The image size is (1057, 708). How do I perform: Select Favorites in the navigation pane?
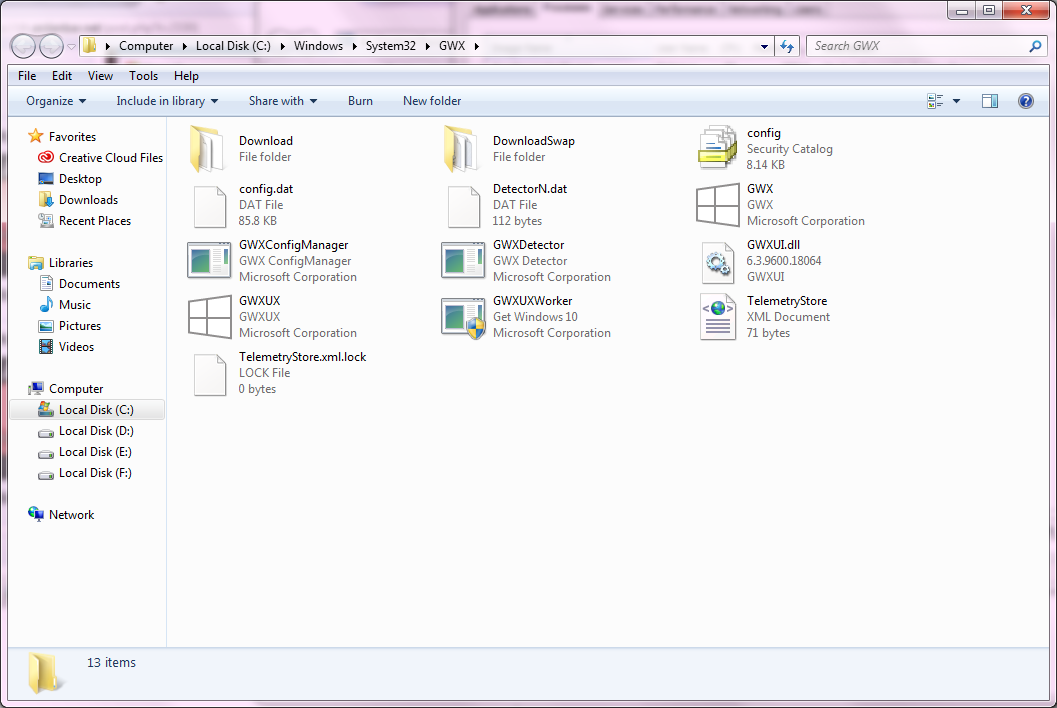[x=62, y=136]
